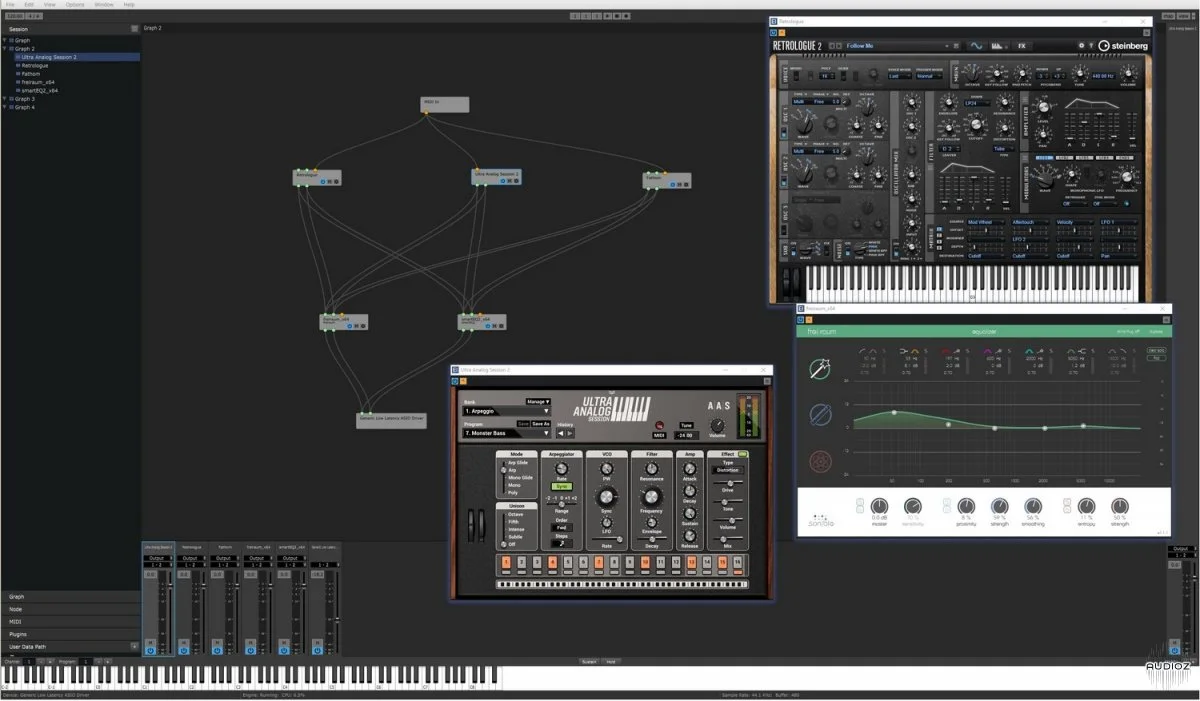Open the Program dropdown showing 7. Monster Bass
Viewport: 1200px width, 701px height.
point(507,433)
